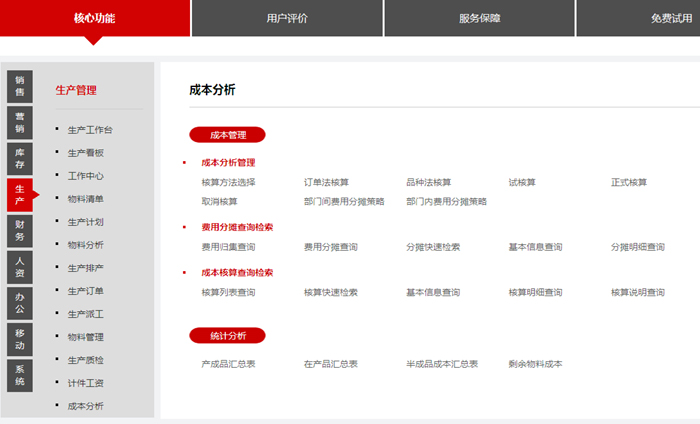Click the red 成本管理 pill button
The image size is (700, 424).
[227, 135]
